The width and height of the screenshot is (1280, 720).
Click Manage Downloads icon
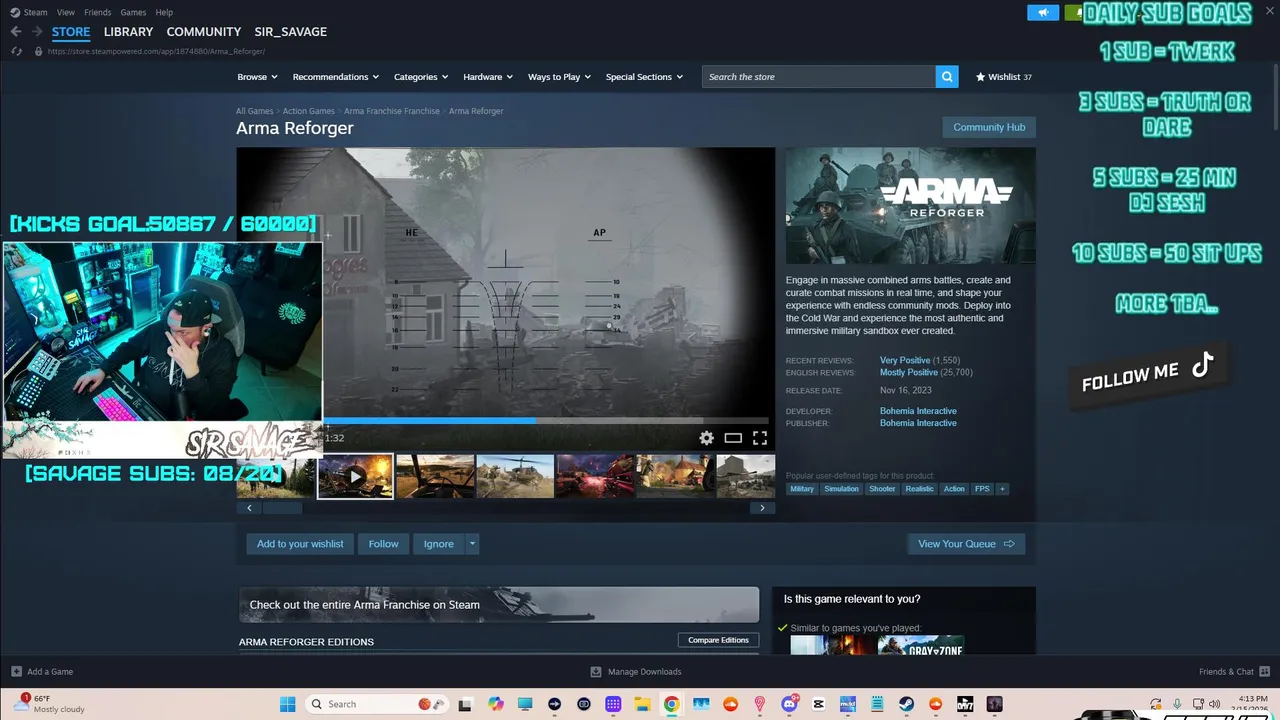pos(596,671)
